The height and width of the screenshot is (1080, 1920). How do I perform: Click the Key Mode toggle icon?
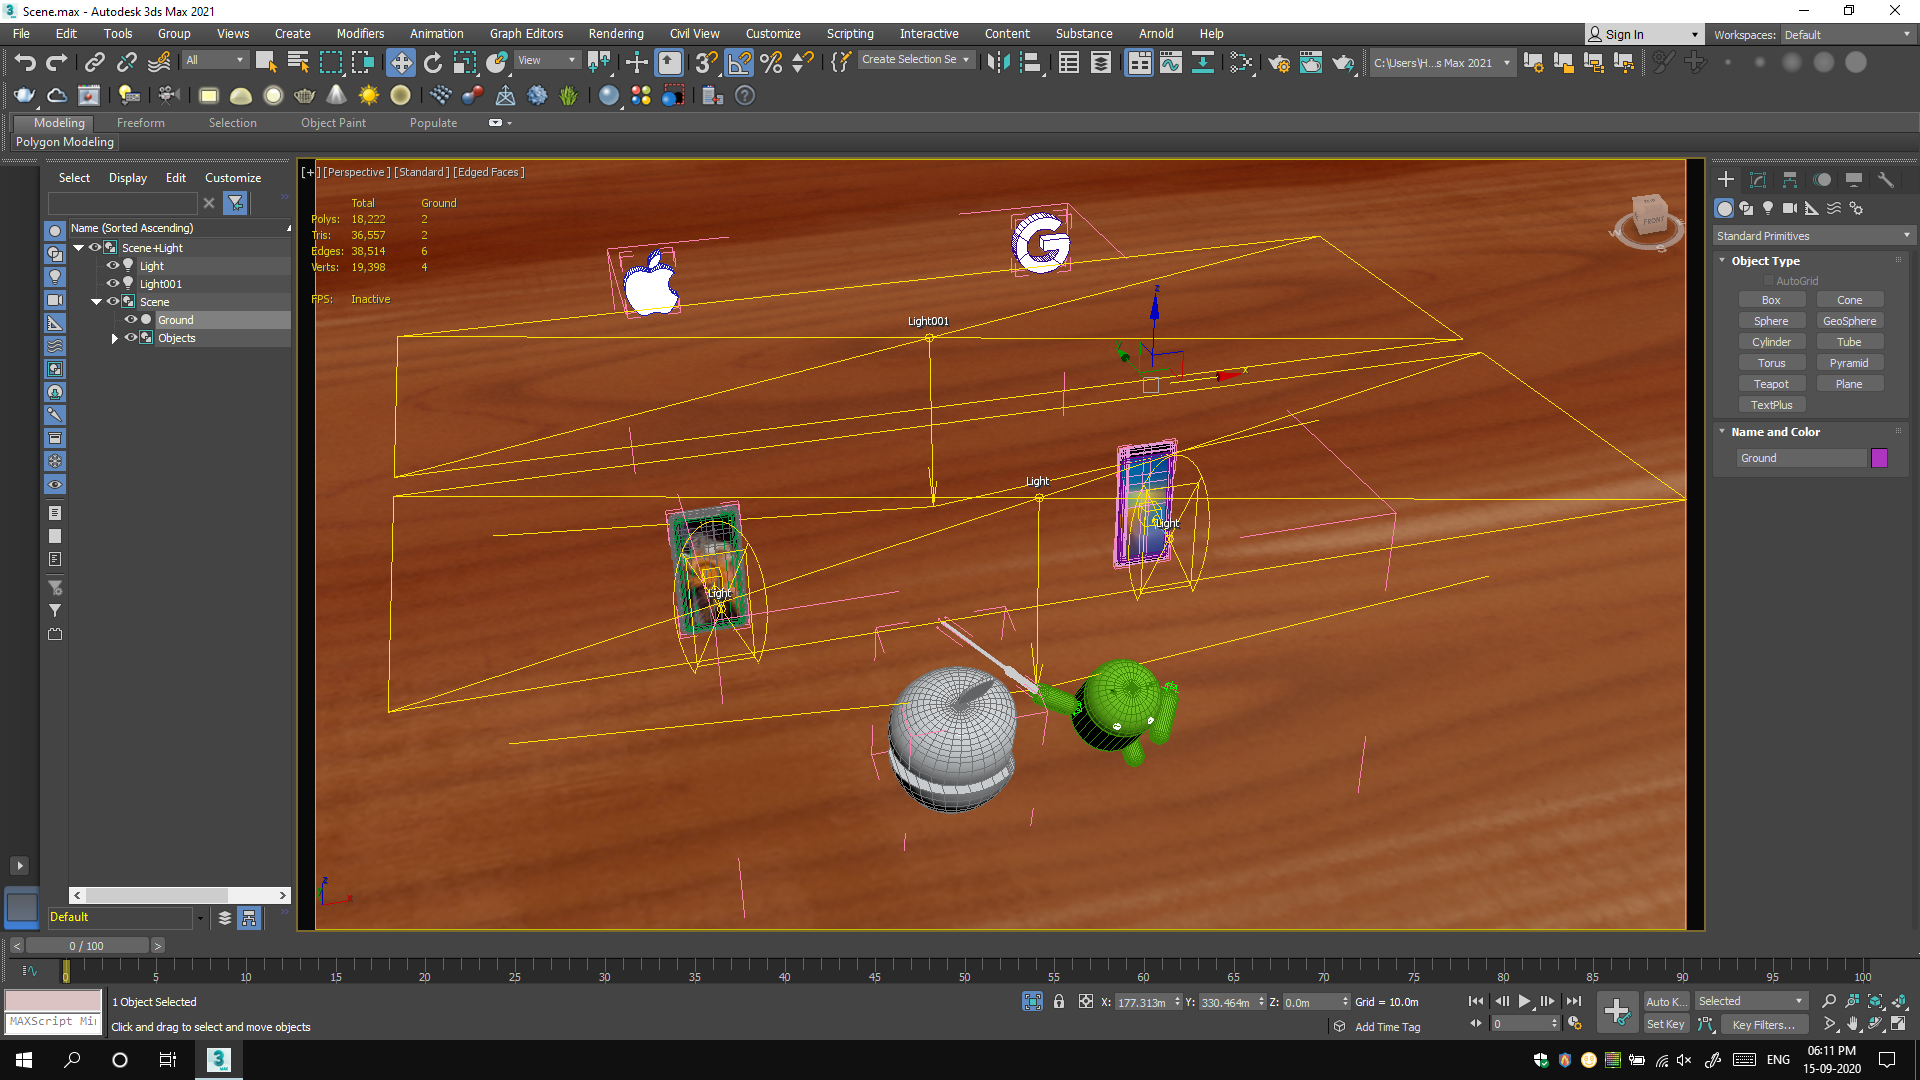1476,1023
